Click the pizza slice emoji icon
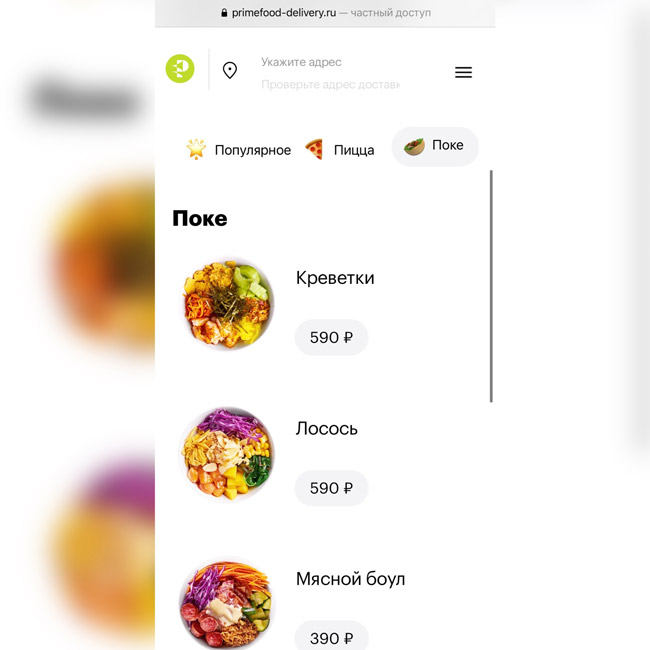The height and width of the screenshot is (650, 650). pos(314,149)
